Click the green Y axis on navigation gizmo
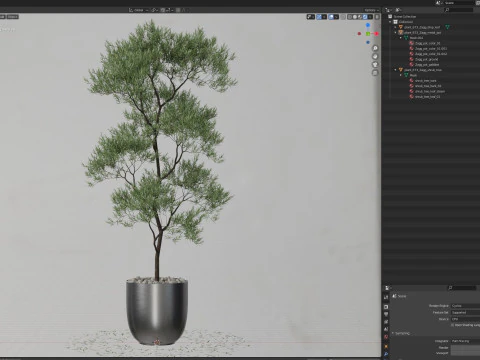Image resolution: width=480 pixels, height=360 pixels. click(x=368, y=34)
